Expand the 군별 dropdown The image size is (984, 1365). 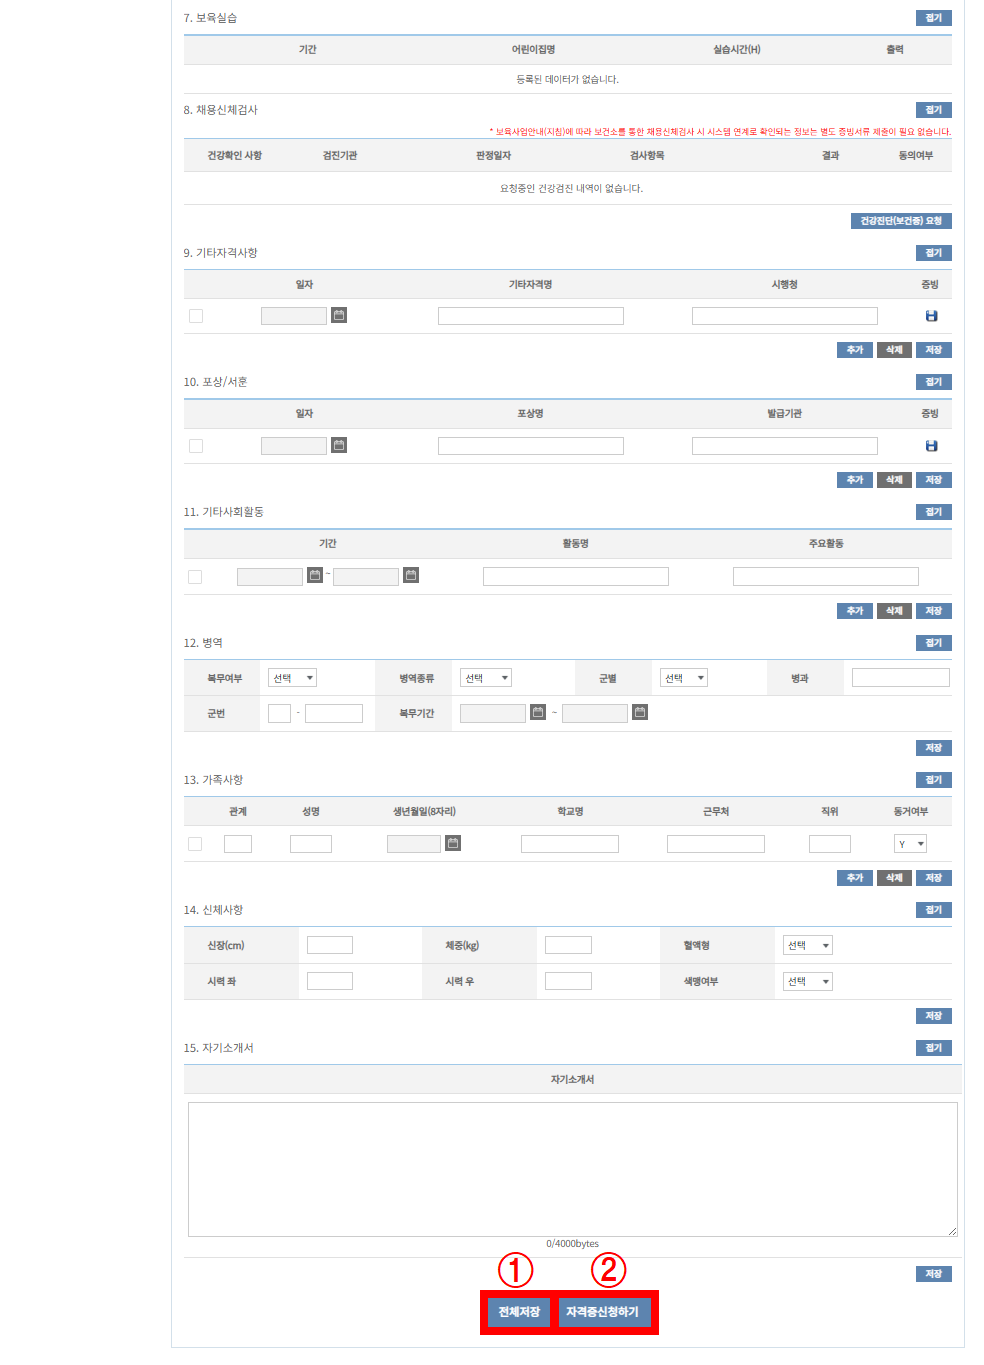tap(684, 678)
